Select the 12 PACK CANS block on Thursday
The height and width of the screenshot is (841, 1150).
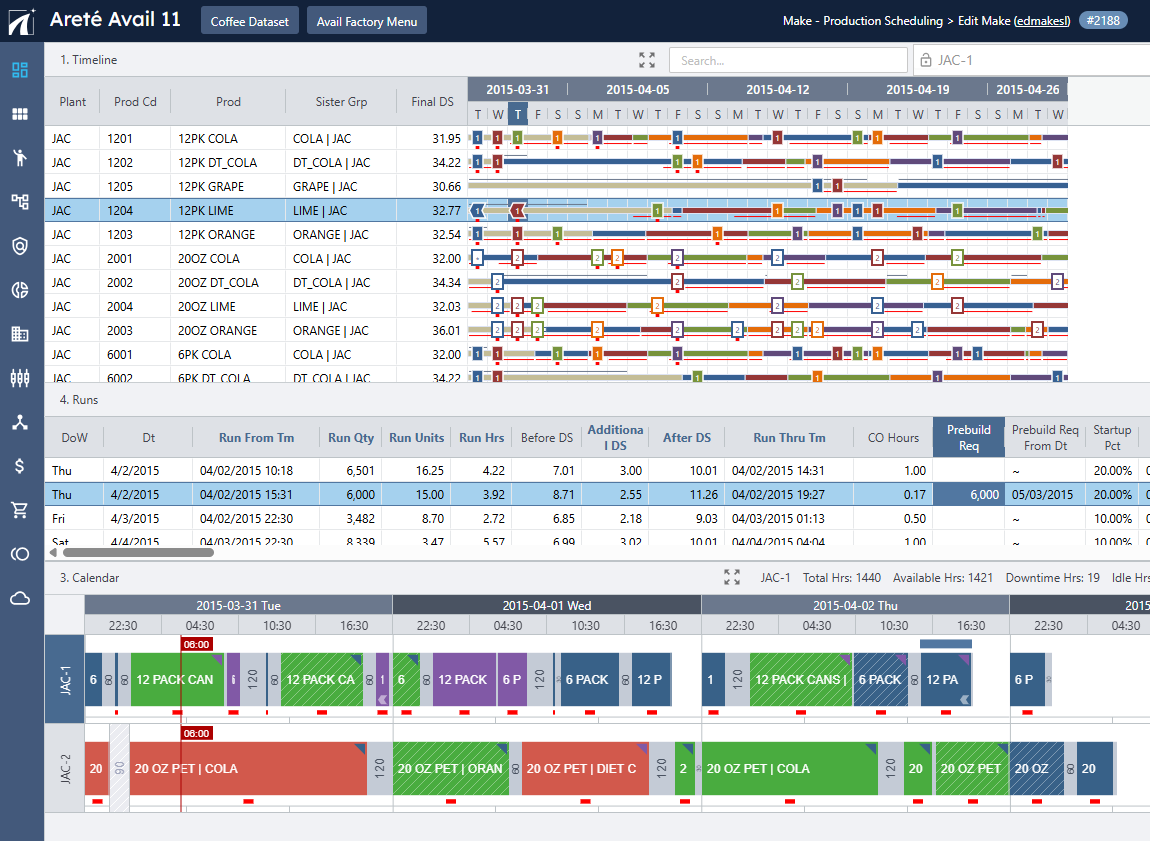pos(801,680)
